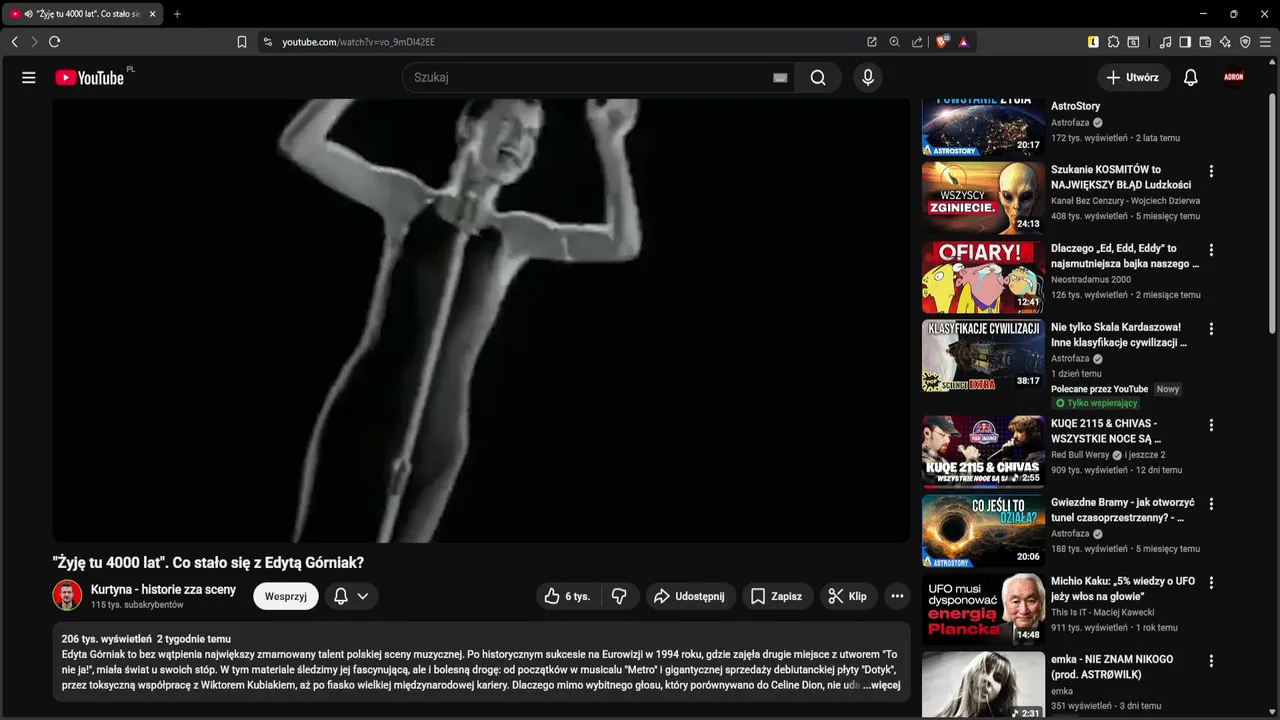The width and height of the screenshot is (1280, 720).
Task: Open Gwiezdne Bramy video title
Action: click(x=1123, y=510)
